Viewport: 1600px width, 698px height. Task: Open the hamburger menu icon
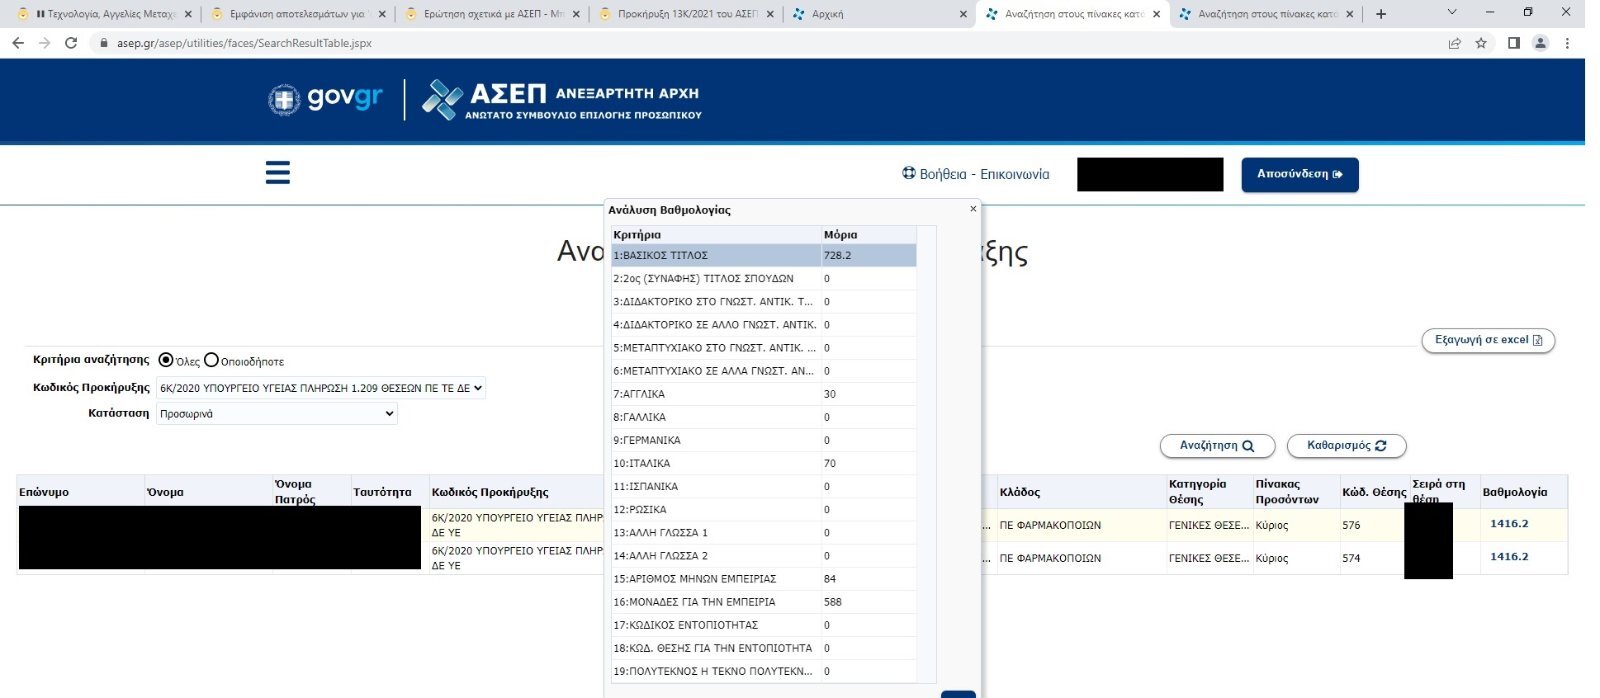277,173
